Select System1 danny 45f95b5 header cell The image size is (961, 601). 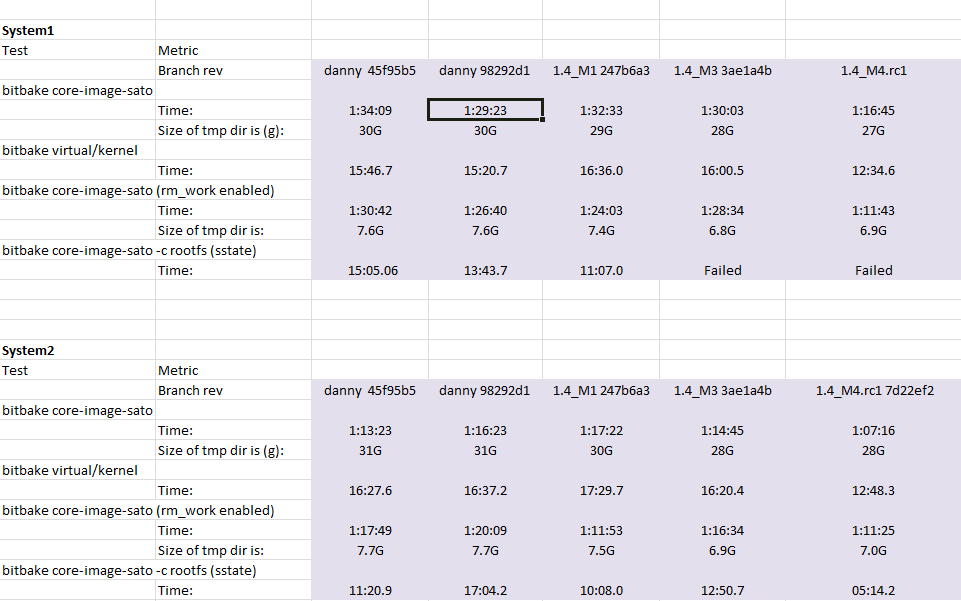tap(370, 70)
